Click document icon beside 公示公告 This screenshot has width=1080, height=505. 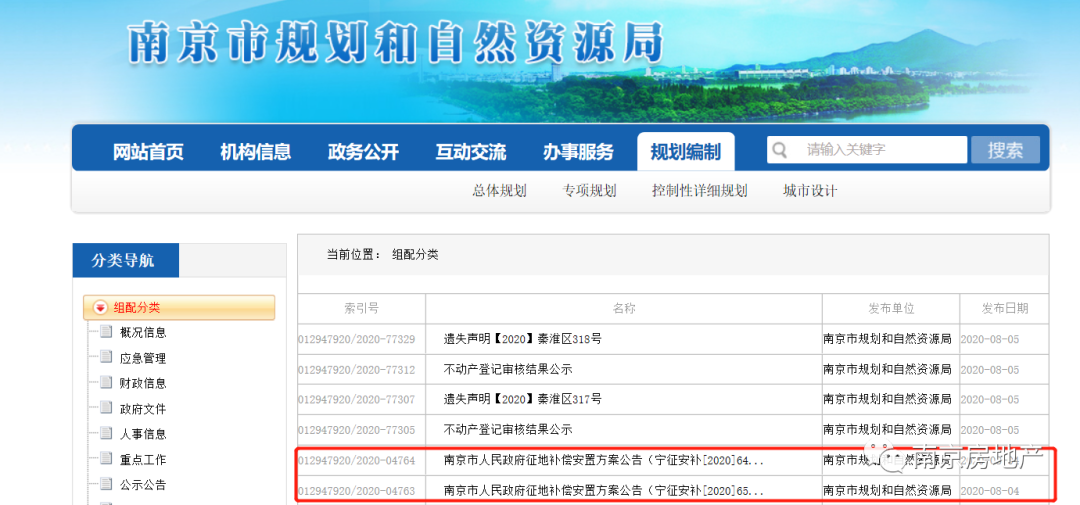pos(106,483)
